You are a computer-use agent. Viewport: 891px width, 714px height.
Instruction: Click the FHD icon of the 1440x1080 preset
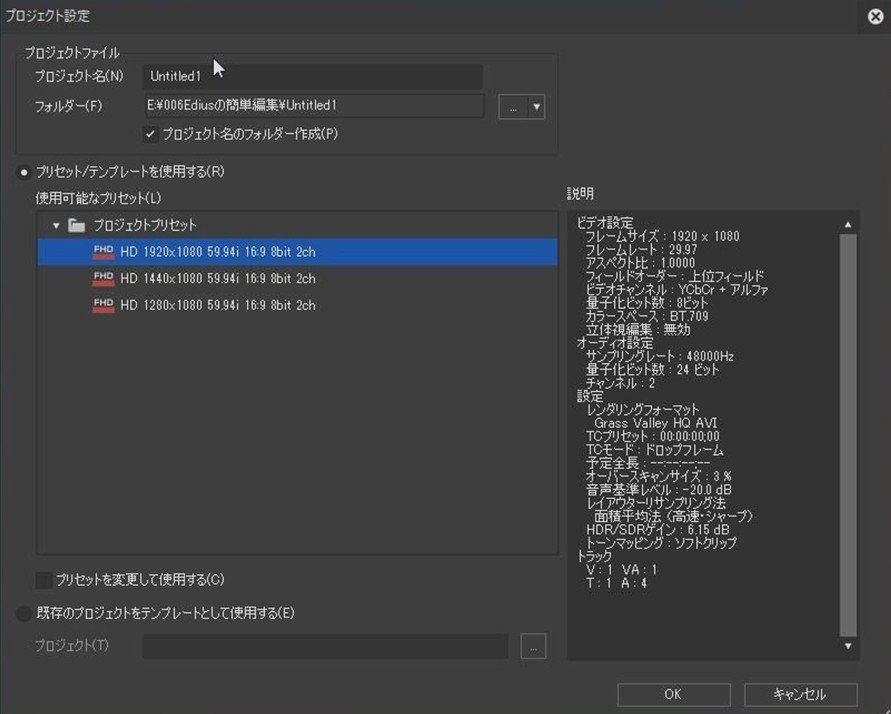pyautogui.click(x=103, y=278)
